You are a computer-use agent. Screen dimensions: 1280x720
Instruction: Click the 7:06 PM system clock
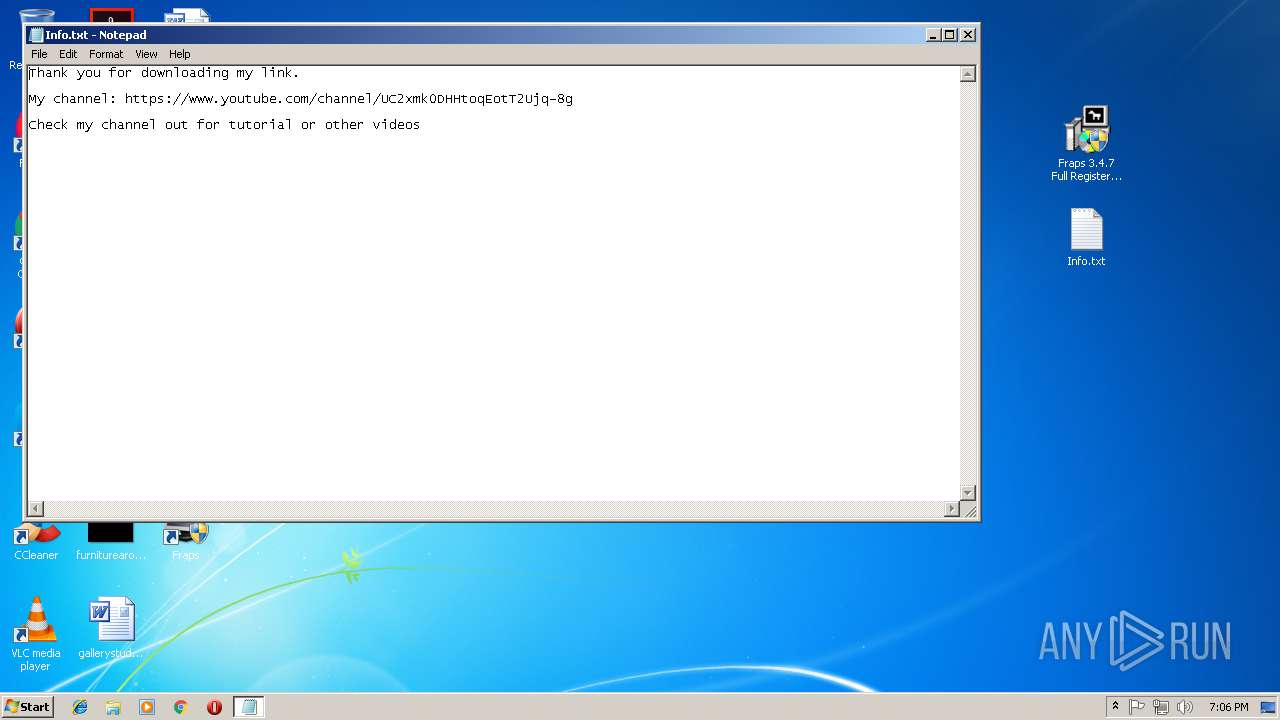point(1228,707)
